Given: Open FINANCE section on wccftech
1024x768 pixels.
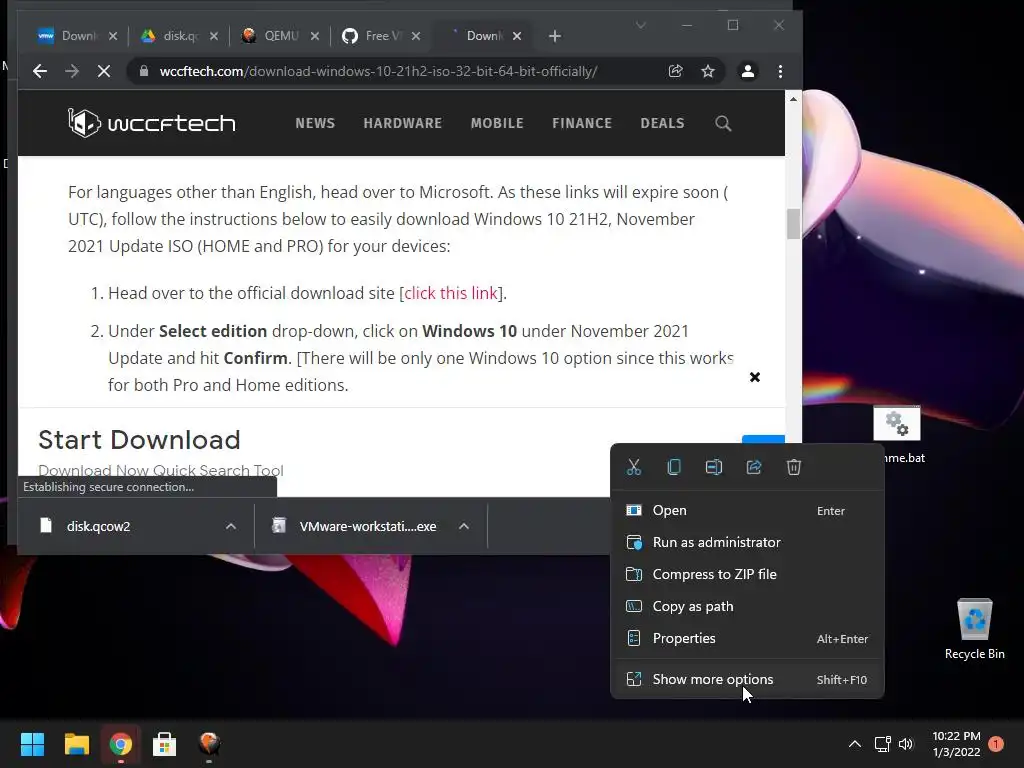Looking at the screenshot, I should tap(582, 123).
